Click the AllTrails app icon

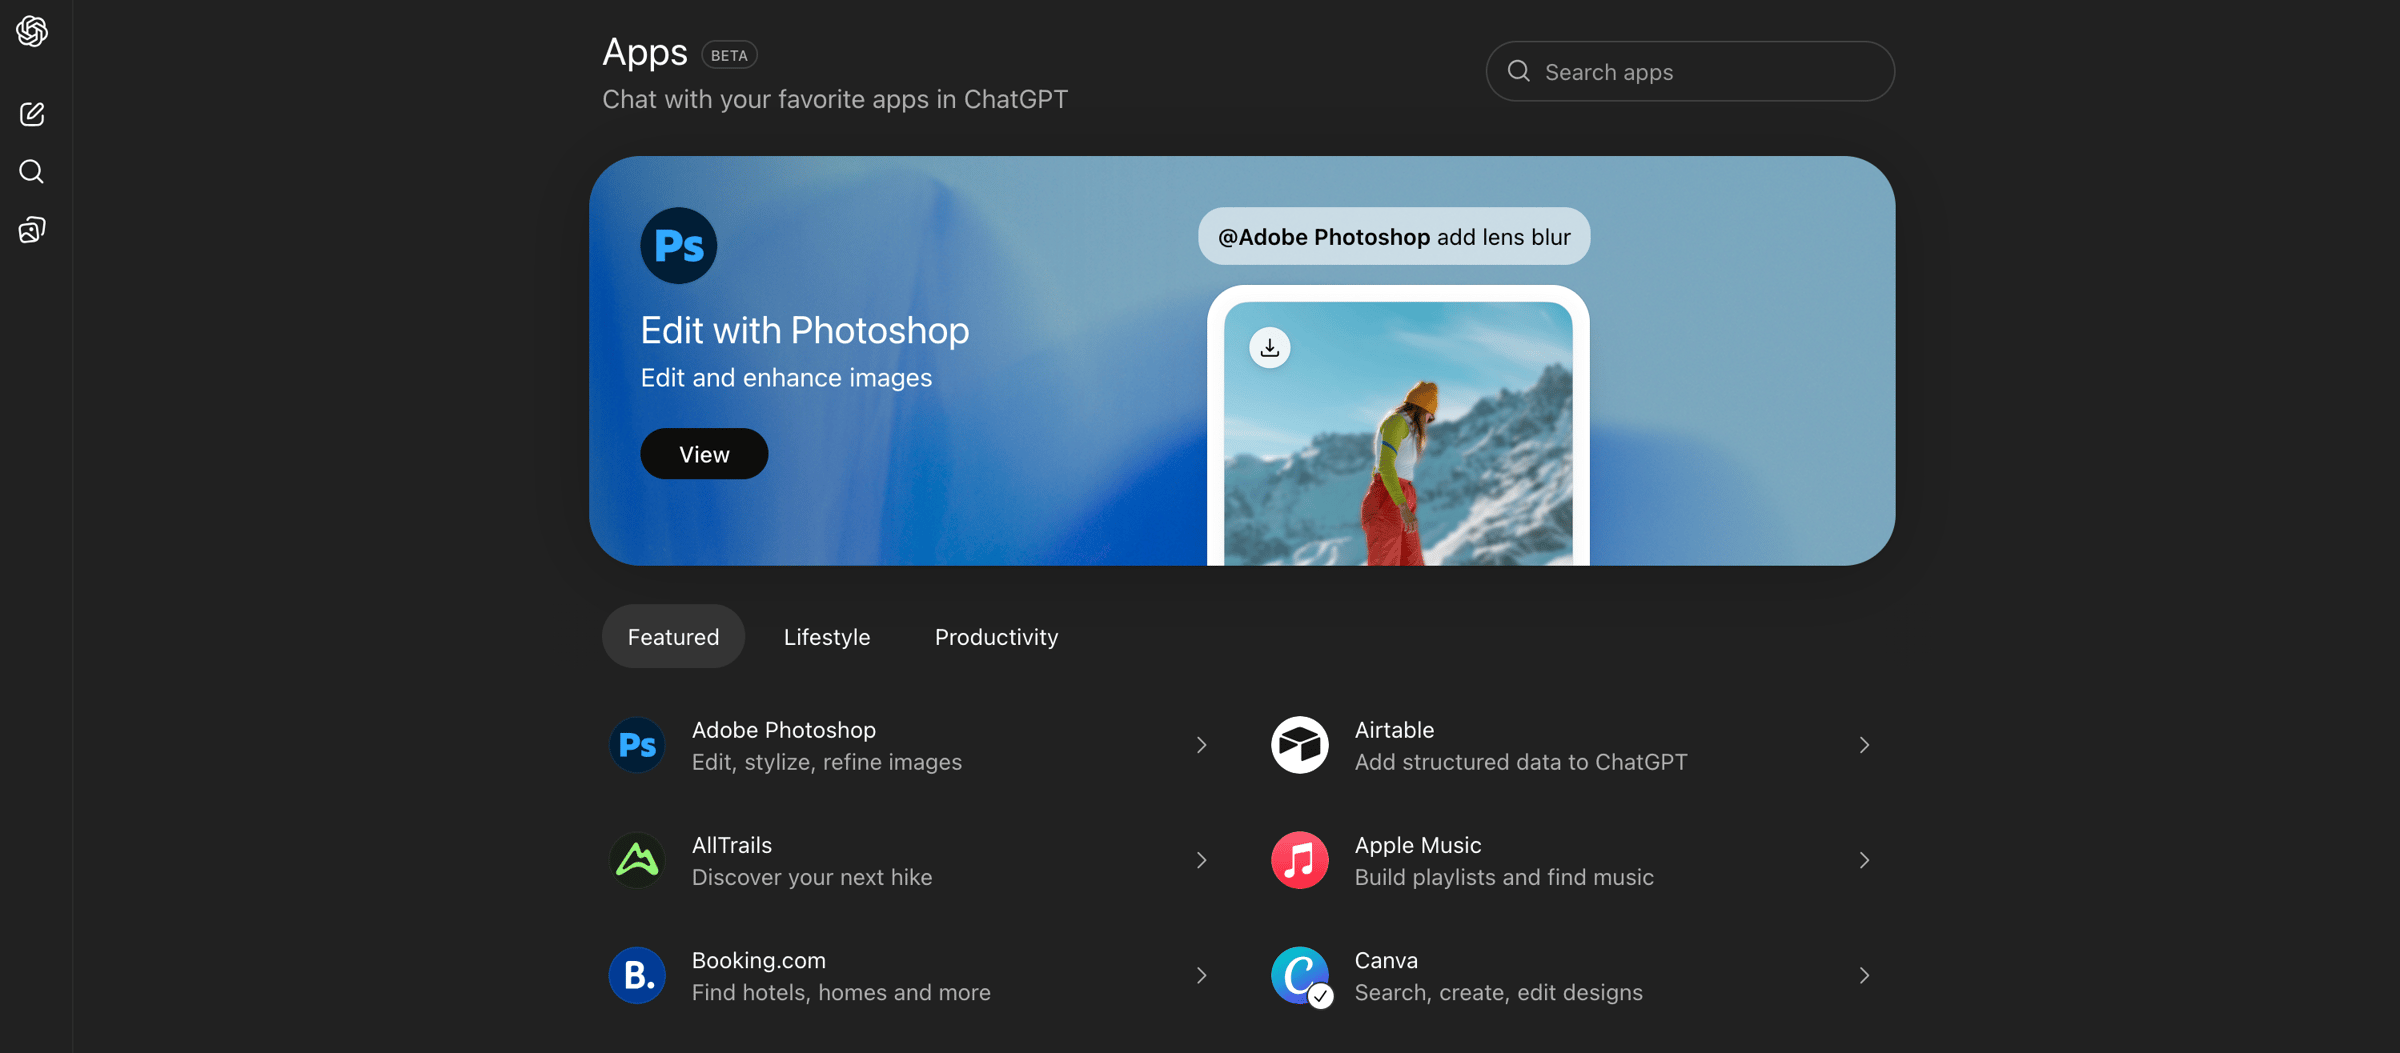(x=637, y=860)
